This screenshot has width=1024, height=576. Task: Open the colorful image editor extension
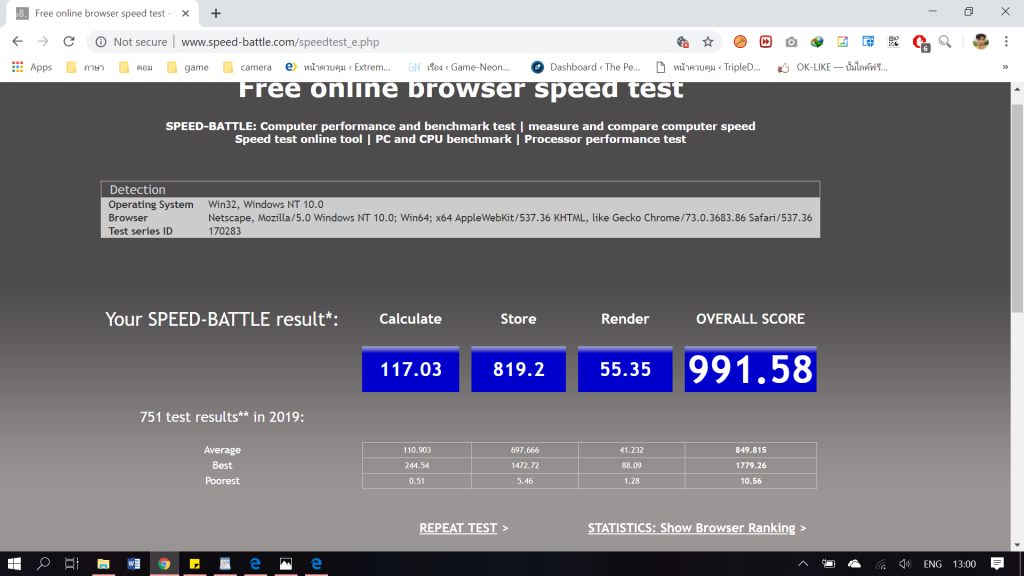pyautogui.click(x=842, y=42)
